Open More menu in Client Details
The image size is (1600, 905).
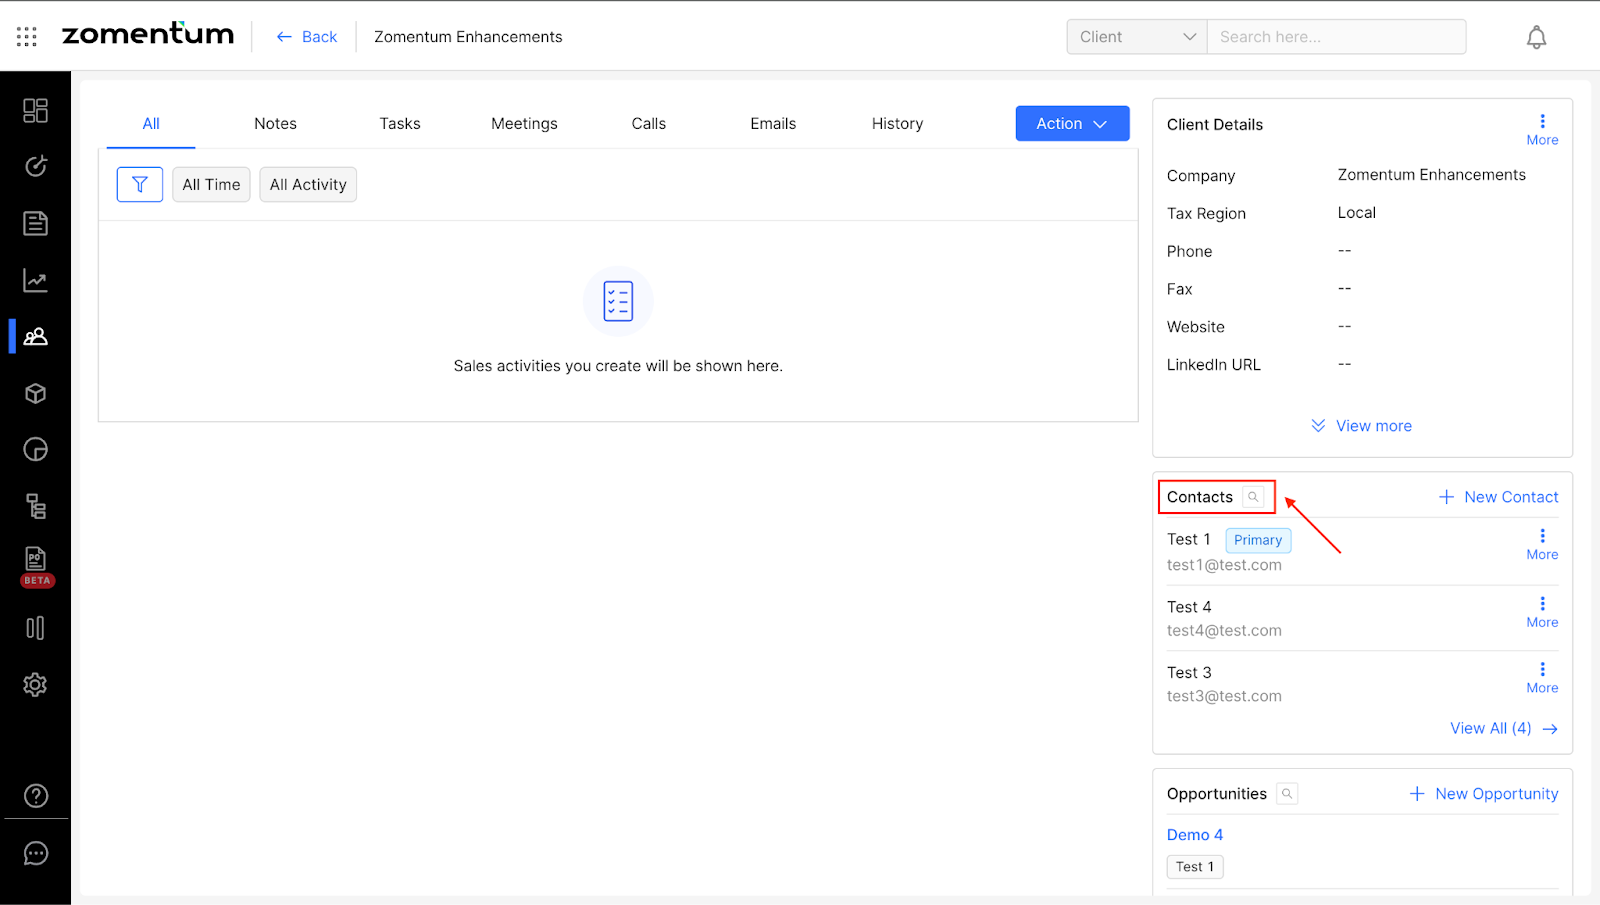pos(1542,130)
